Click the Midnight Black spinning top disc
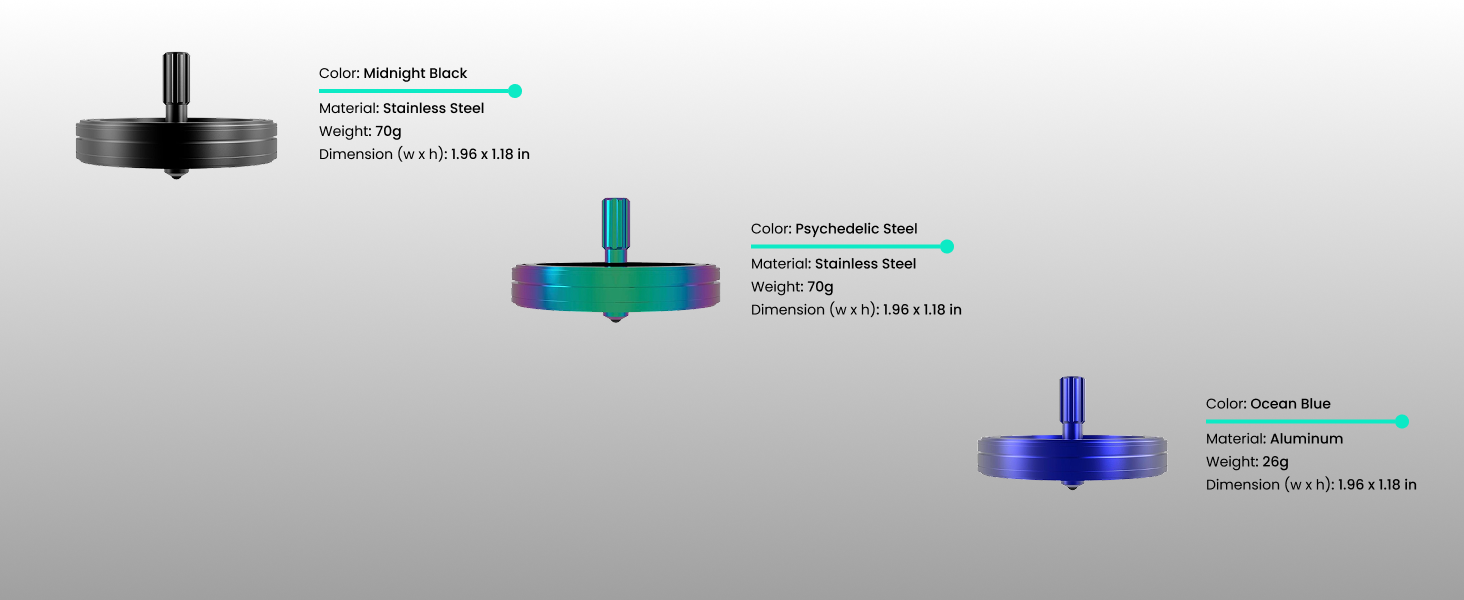The image size is (1464, 600). (176, 142)
